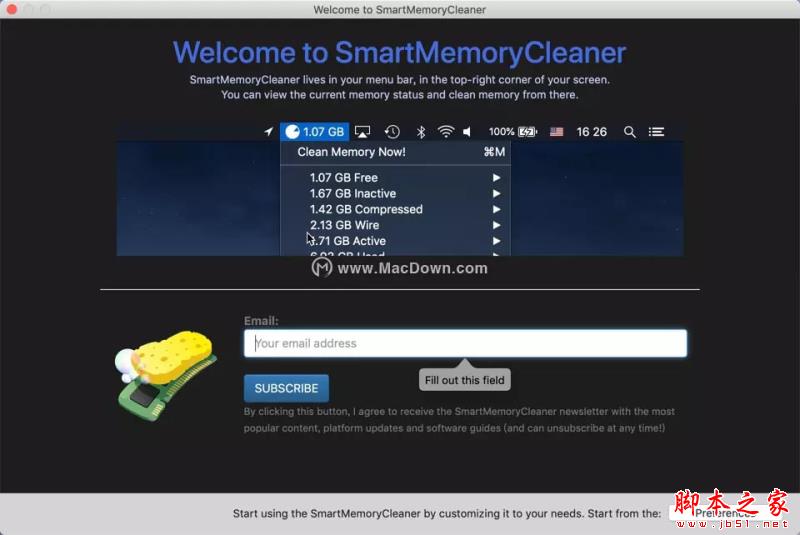Select the 2.13 GB Wire menu item
This screenshot has width=800, height=535.
395,225
